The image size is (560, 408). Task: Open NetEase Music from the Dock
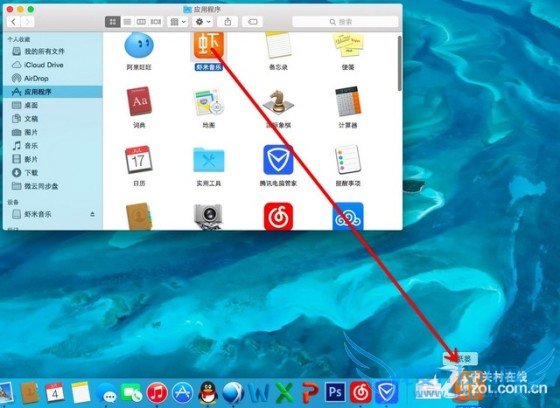(361, 392)
